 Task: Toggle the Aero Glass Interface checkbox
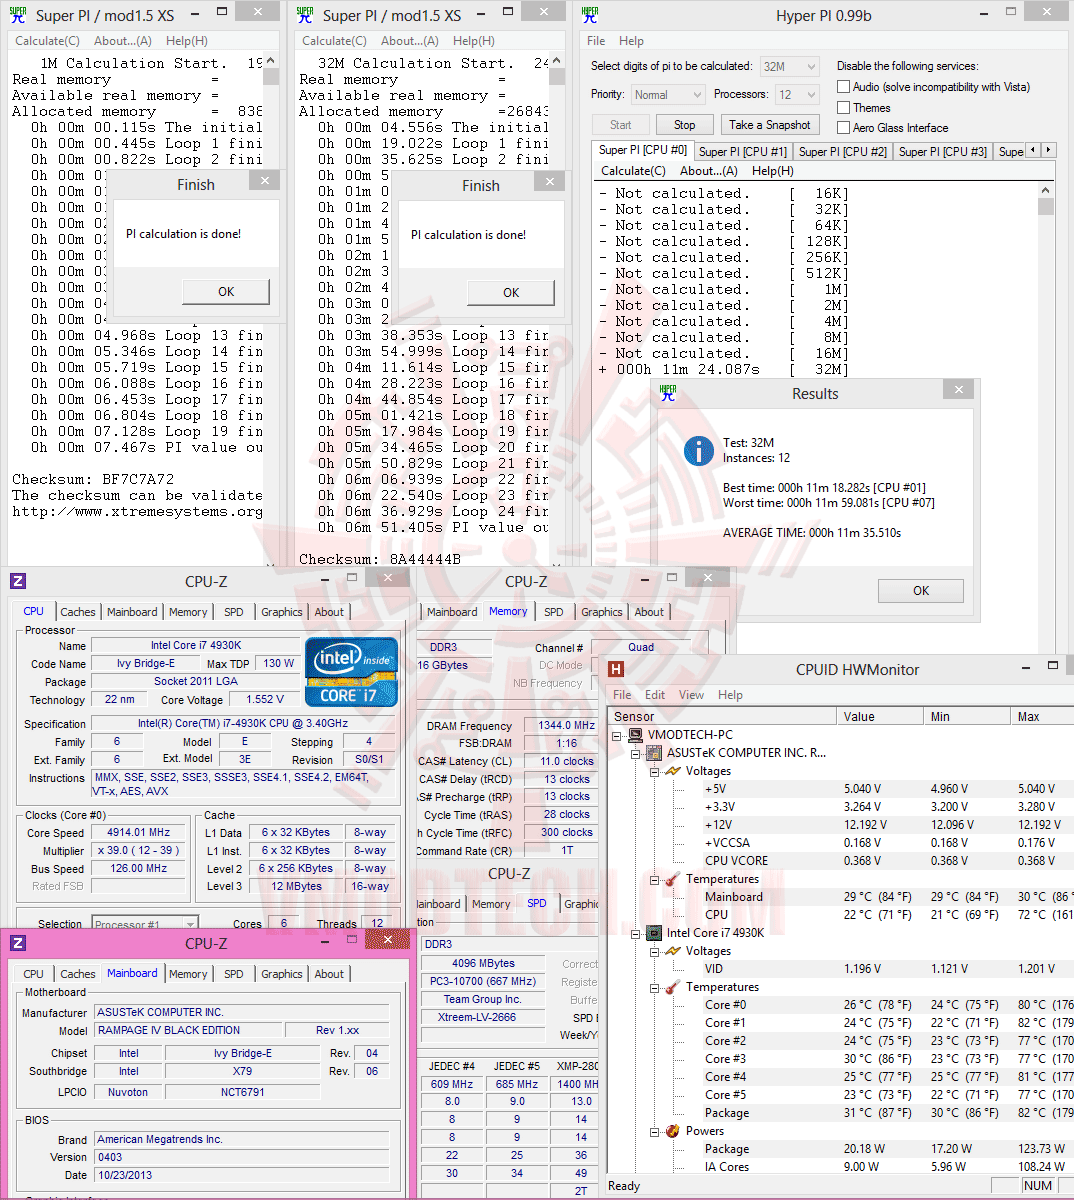[844, 127]
